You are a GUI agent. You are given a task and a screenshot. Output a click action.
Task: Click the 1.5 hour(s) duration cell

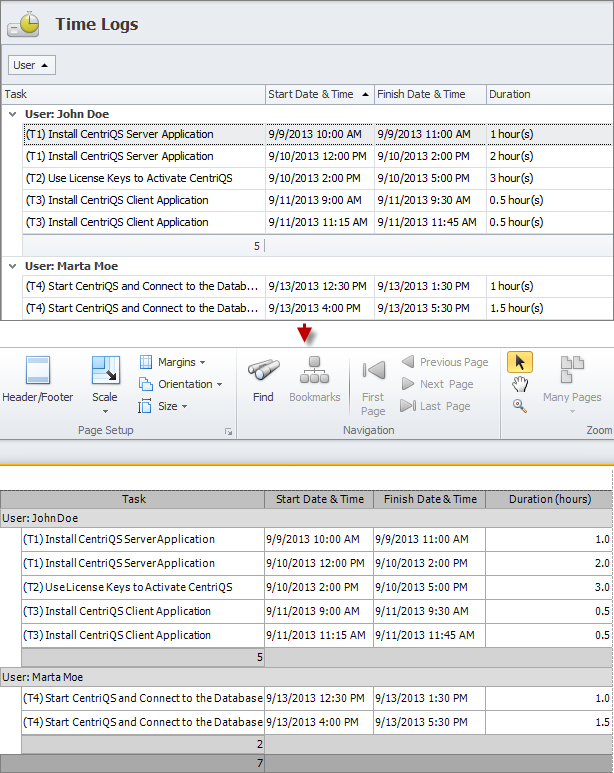coord(549,308)
